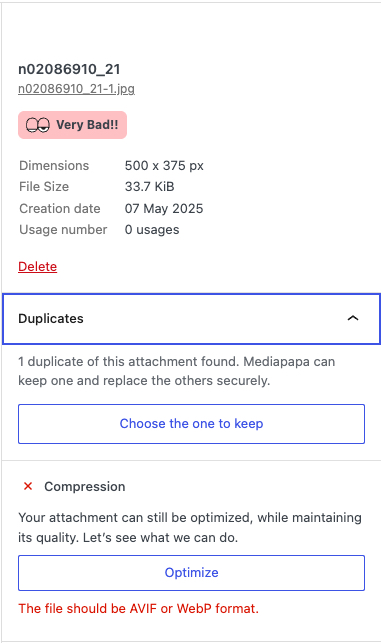
Task: Click the red X icon beside Compression
Action: click(28, 486)
